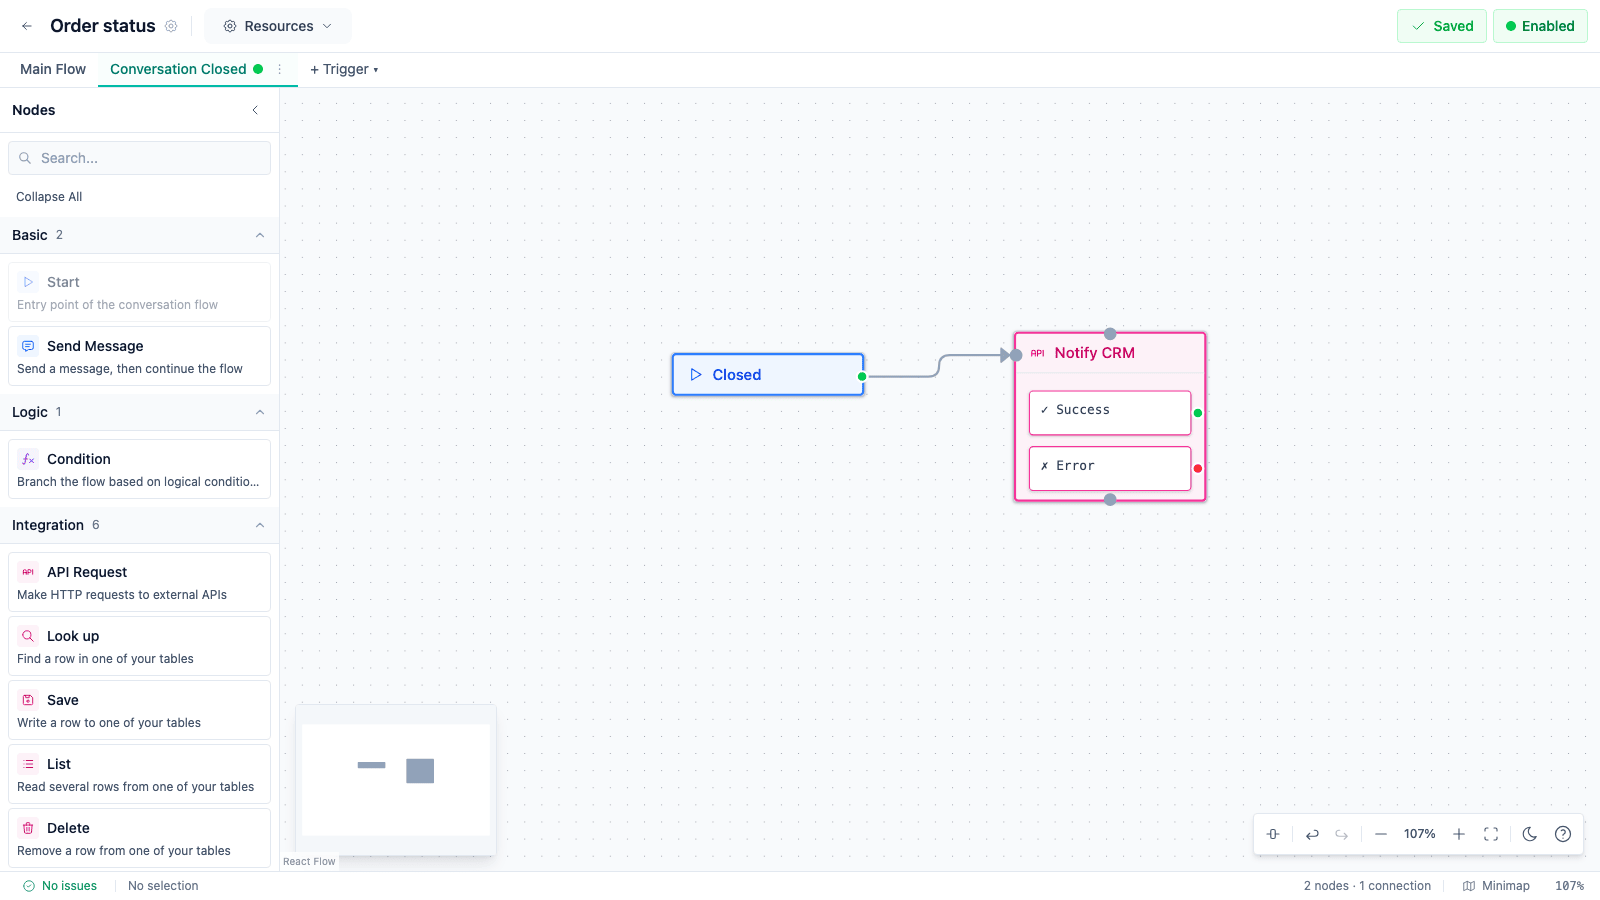This screenshot has height=900, width=1600.
Task: Select the Conversation Closed tab
Action: tap(178, 69)
